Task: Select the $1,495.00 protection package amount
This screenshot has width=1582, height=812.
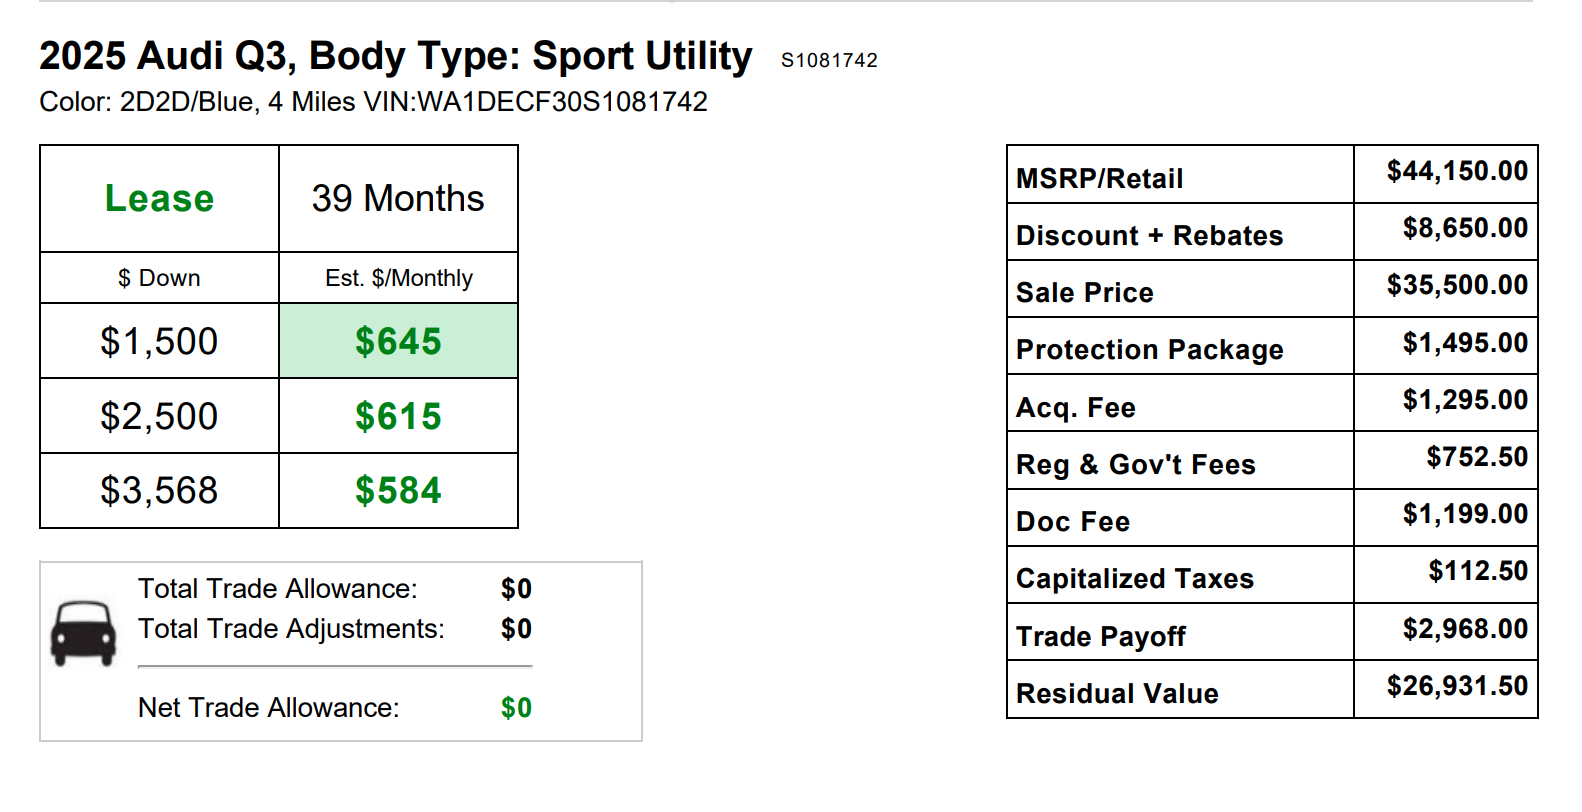Action: click(x=1465, y=343)
